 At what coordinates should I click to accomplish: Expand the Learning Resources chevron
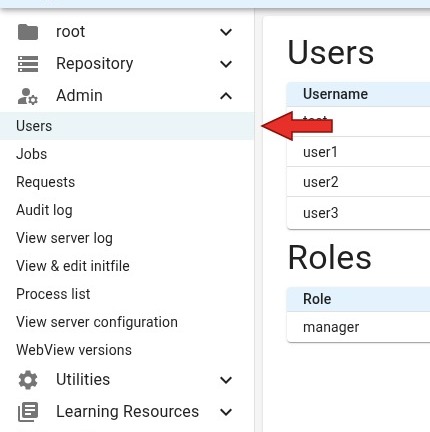[x=226, y=412]
